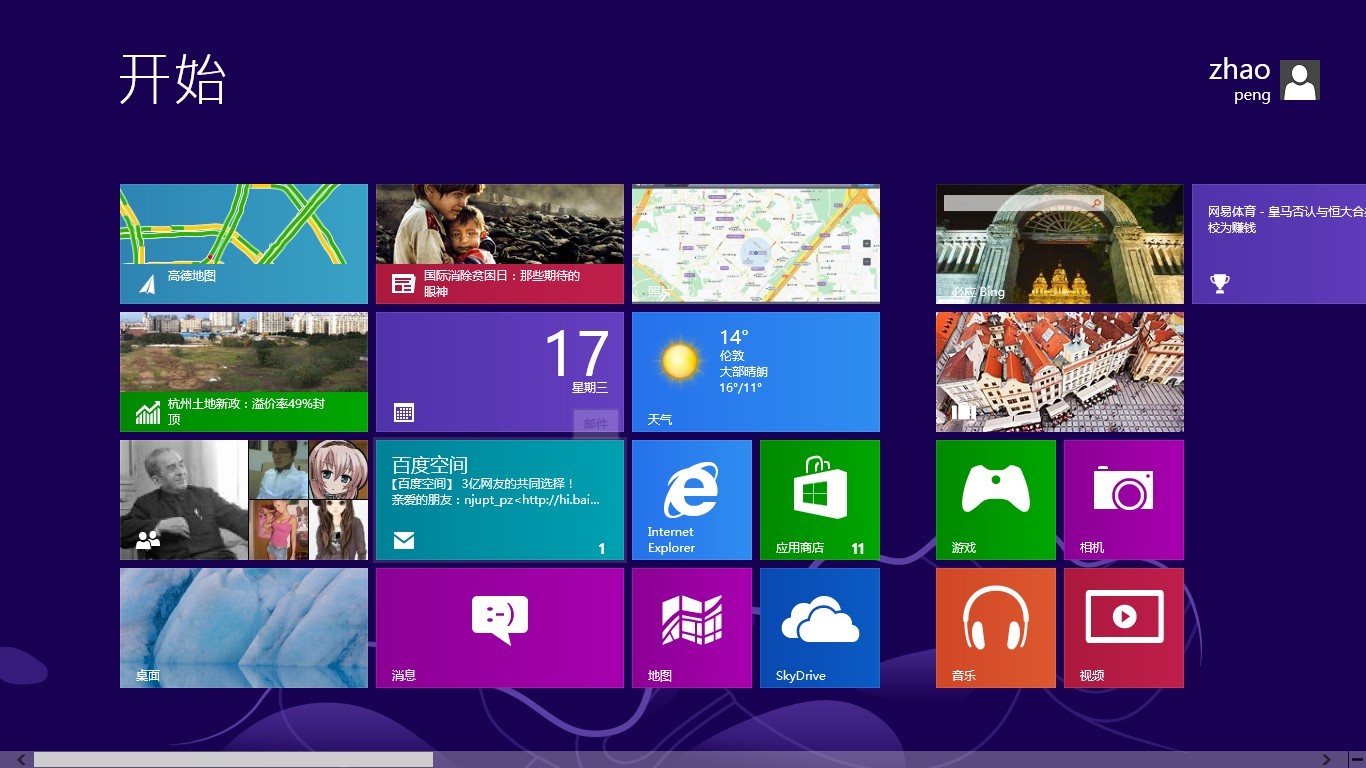This screenshot has width=1366, height=768.
Task: Open 应用商店 showing 11 updates
Action: [819, 499]
